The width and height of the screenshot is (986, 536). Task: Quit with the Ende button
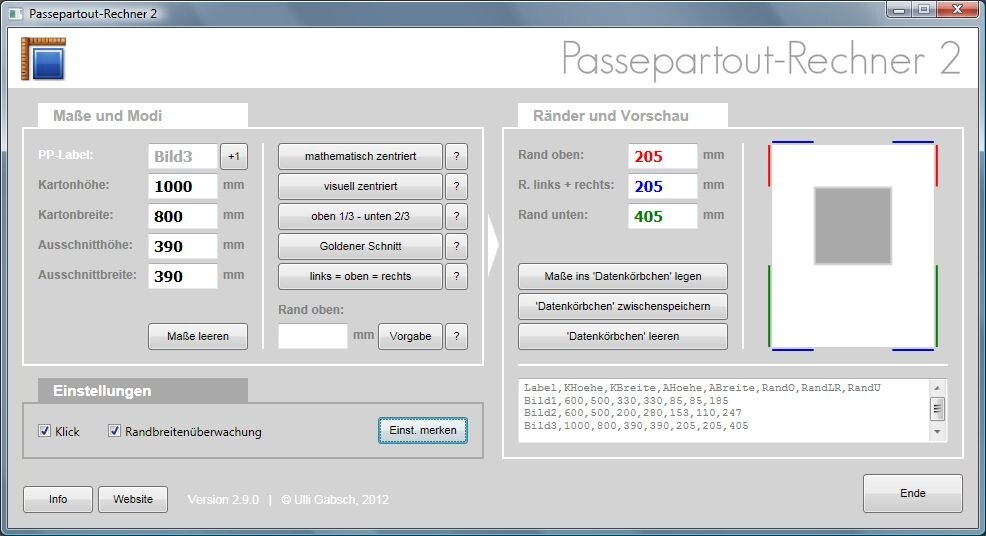point(912,493)
